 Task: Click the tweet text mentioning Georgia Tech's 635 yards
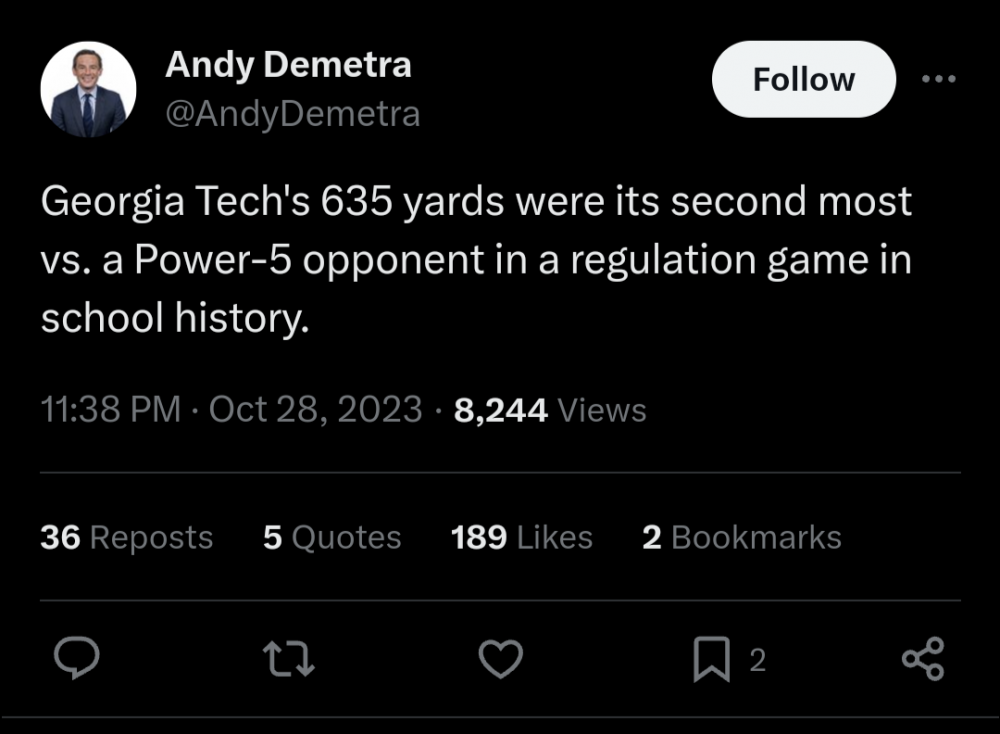pyautogui.click(x=476, y=202)
